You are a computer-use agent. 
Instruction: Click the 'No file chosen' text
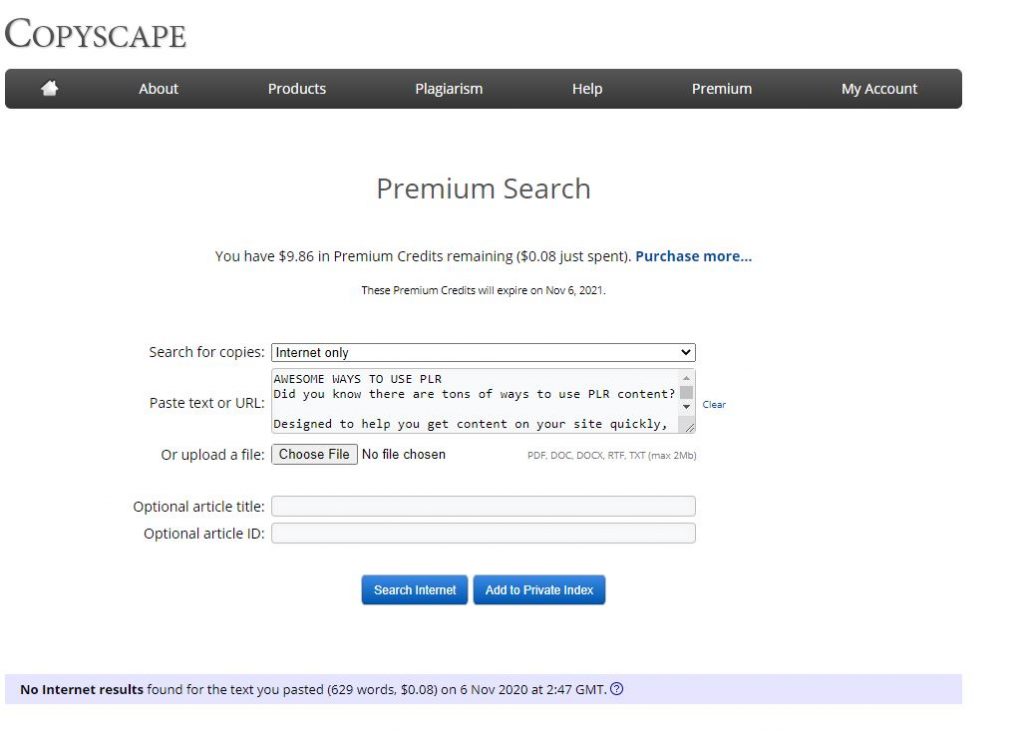(x=404, y=454)
